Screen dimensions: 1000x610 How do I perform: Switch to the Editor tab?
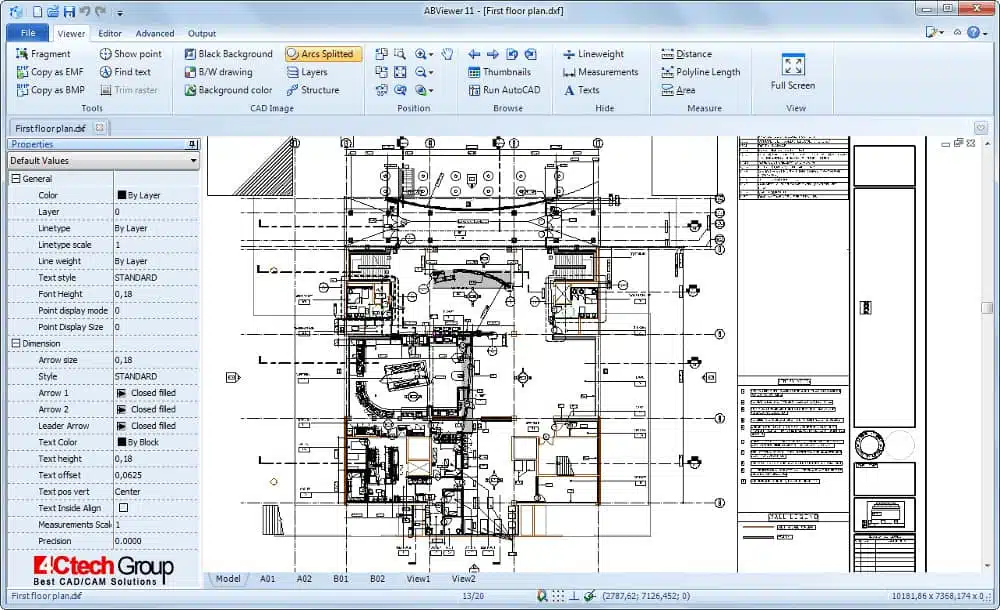pos(109,33)
